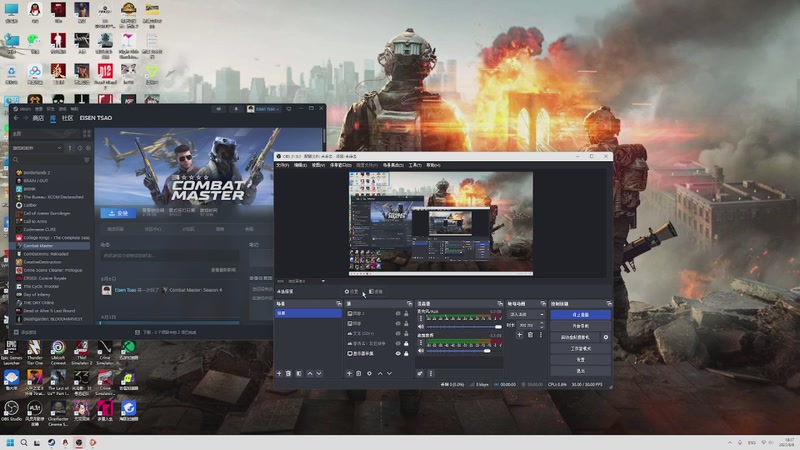Click Exit button in OBS controls
The image size is (800, 450).
(x=581, y=371)
